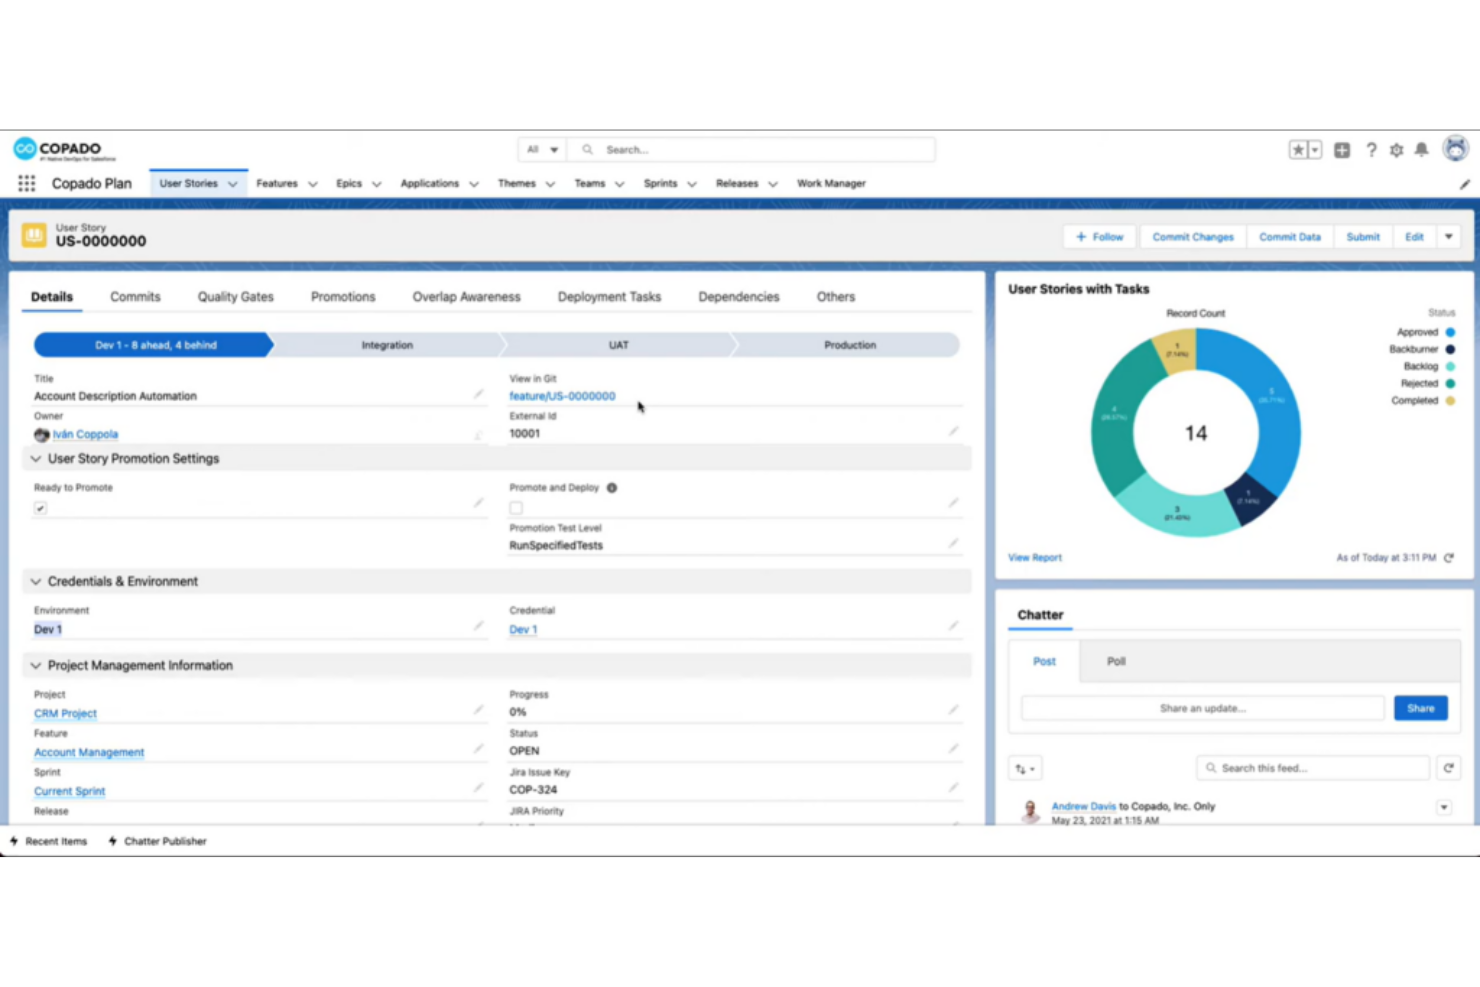This screenshot has height=987, width=1480.
Task: Edit the External Id pencil icon
Action: [x=953, y=431]
